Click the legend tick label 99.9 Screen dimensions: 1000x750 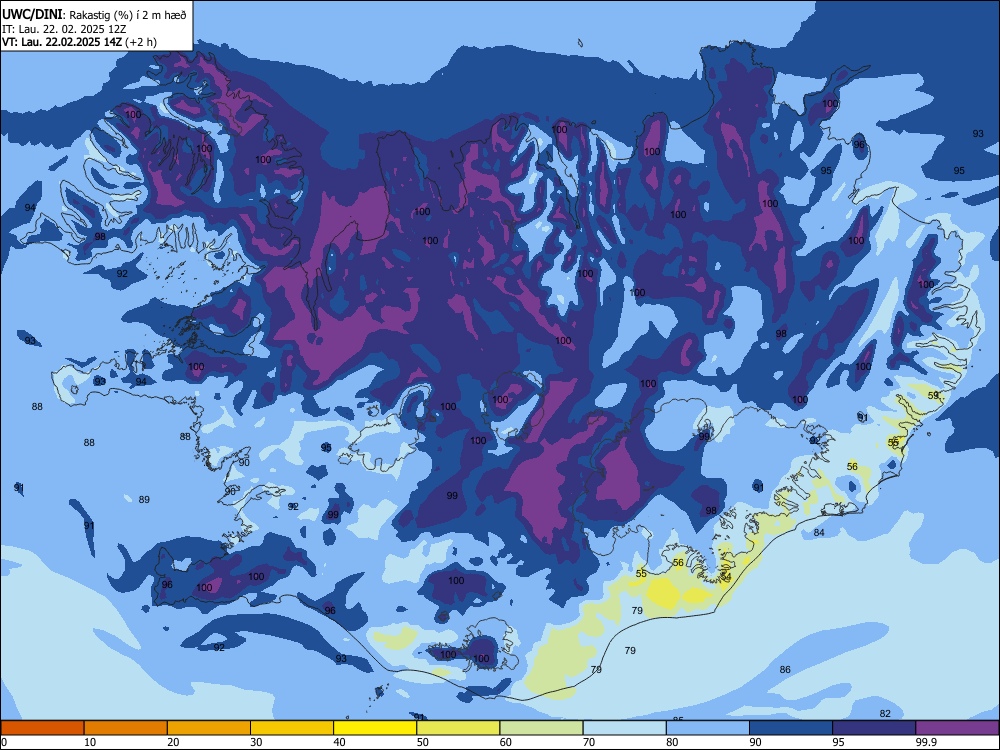(925, 742)
